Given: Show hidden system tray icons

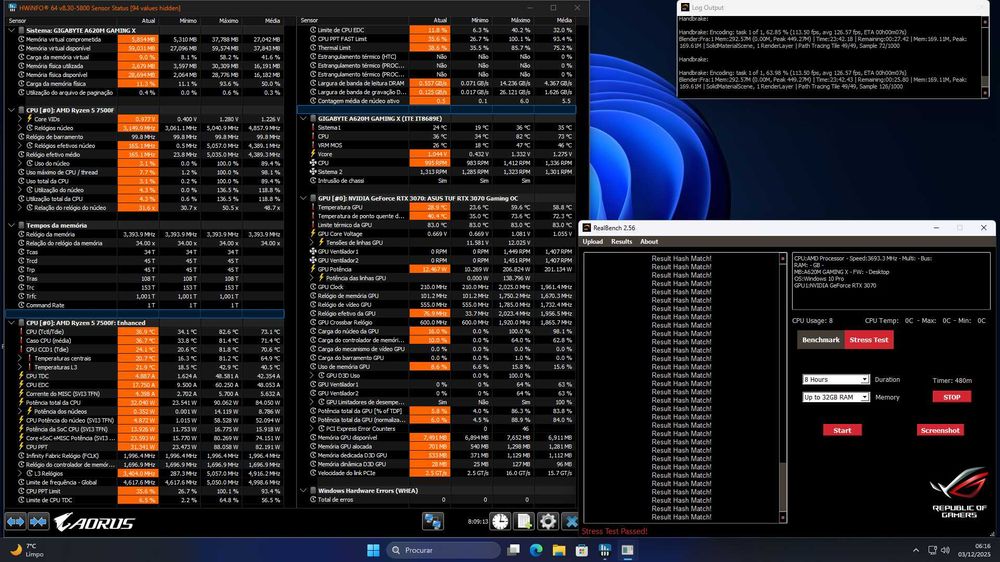Looking at the screenshot, I should [x=916, y=550].
